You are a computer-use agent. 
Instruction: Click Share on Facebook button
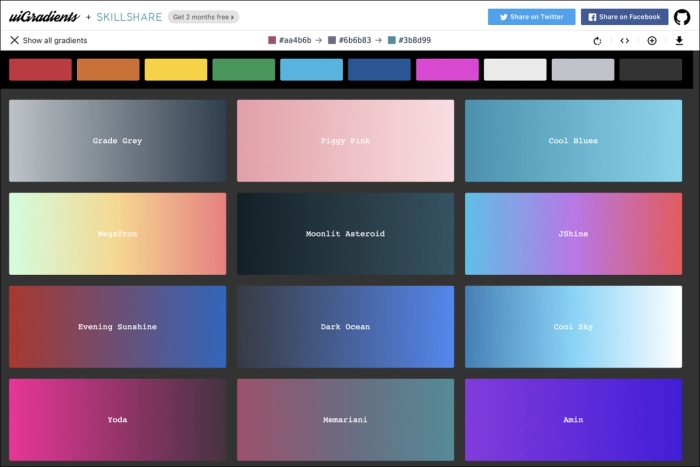624,17
